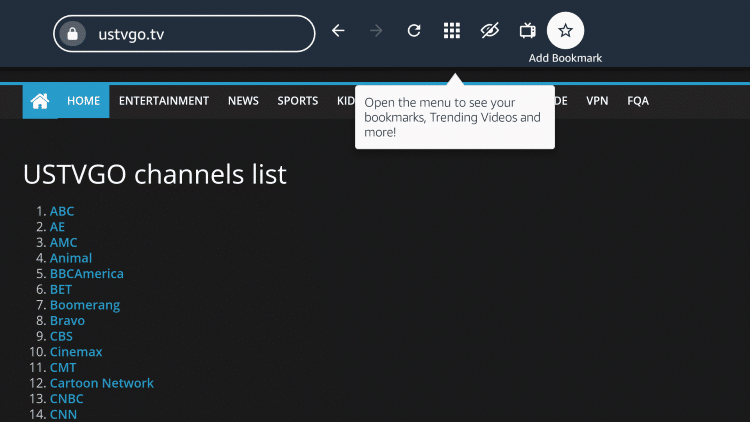Open the ABC channel link
The height and width of the screenshot is (422, 750).
[x=62, y=211]
